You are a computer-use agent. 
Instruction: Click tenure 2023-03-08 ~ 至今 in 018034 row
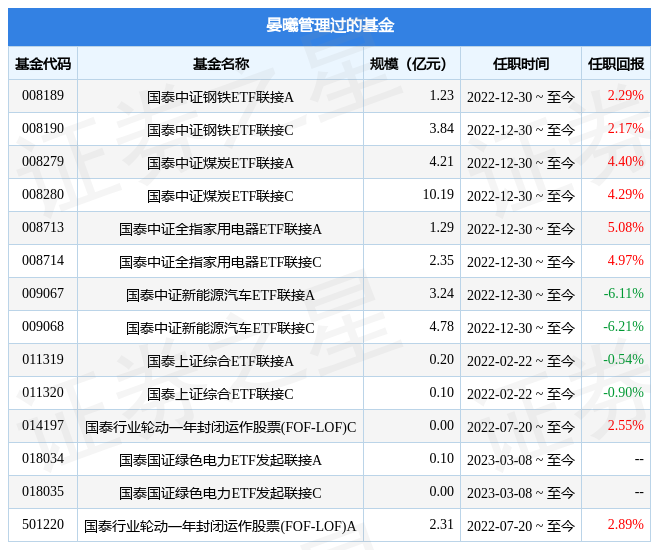point(521,460)
